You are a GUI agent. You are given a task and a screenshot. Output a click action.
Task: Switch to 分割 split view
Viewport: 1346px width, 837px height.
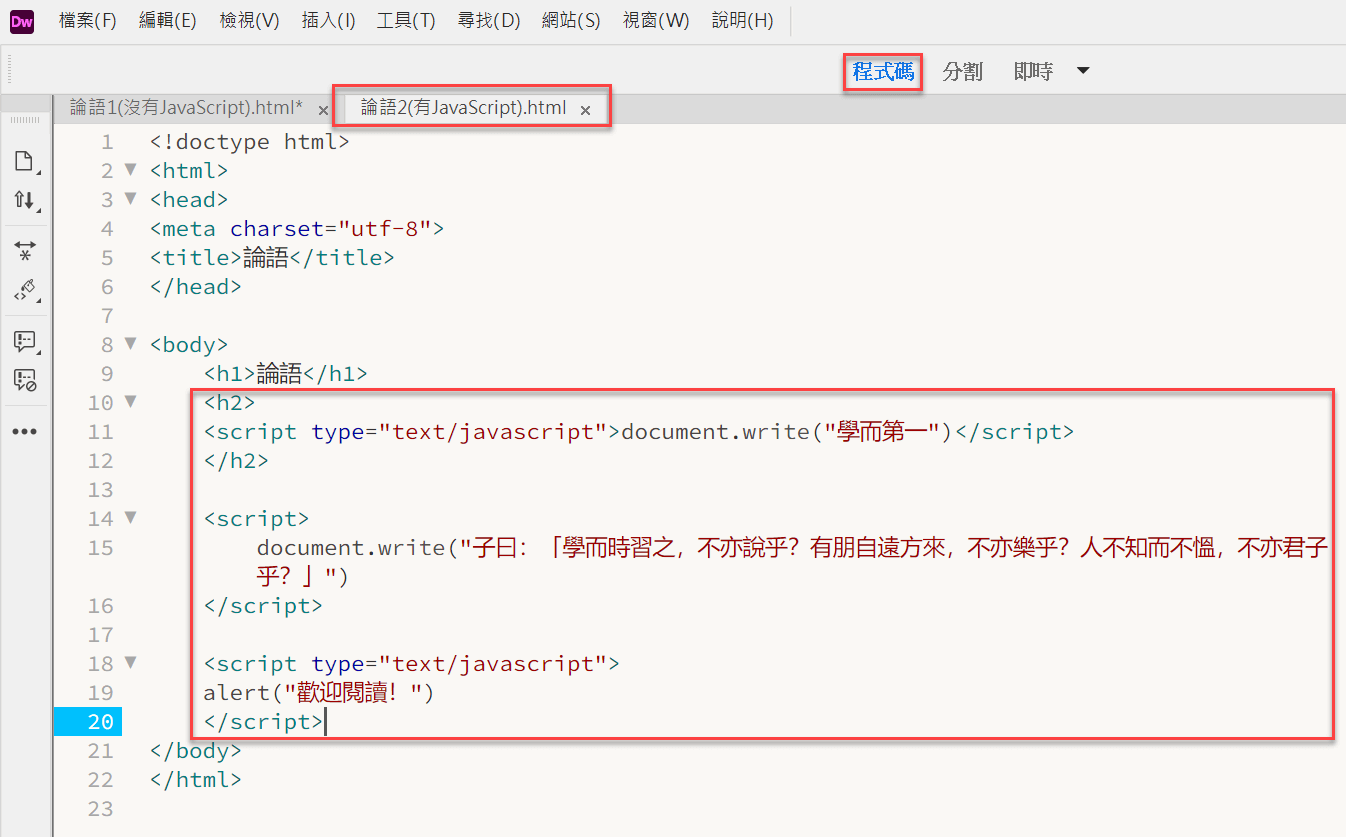pos(963,72)
